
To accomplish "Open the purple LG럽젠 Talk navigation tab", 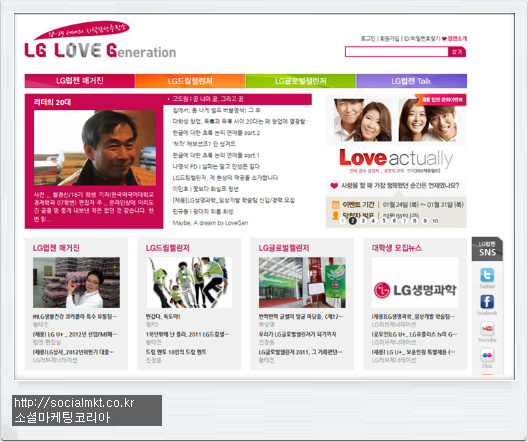I will [411, 81].
